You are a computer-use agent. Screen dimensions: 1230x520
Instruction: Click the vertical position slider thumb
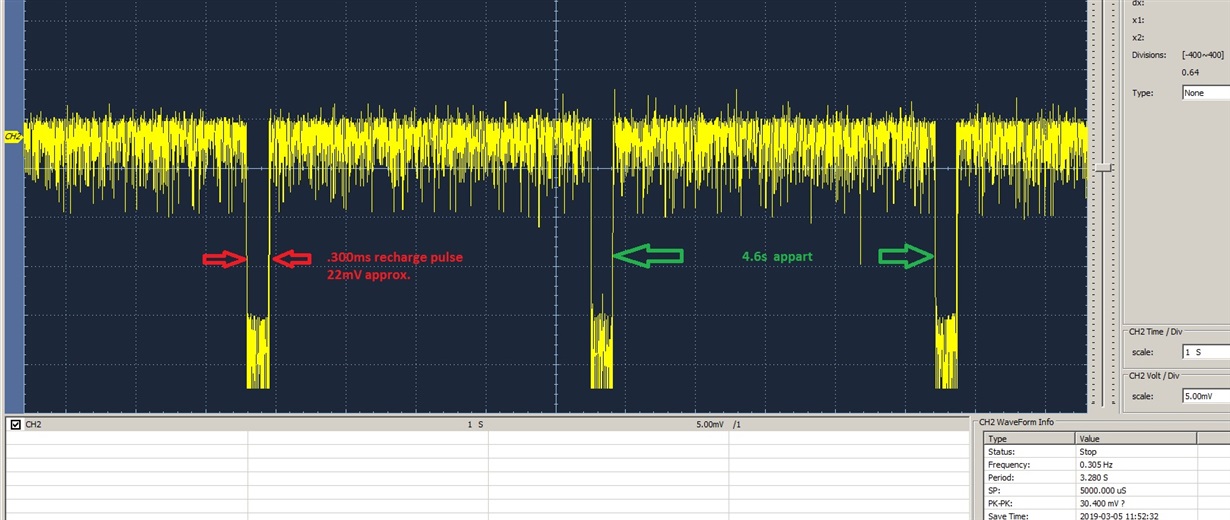(1104, 168)
